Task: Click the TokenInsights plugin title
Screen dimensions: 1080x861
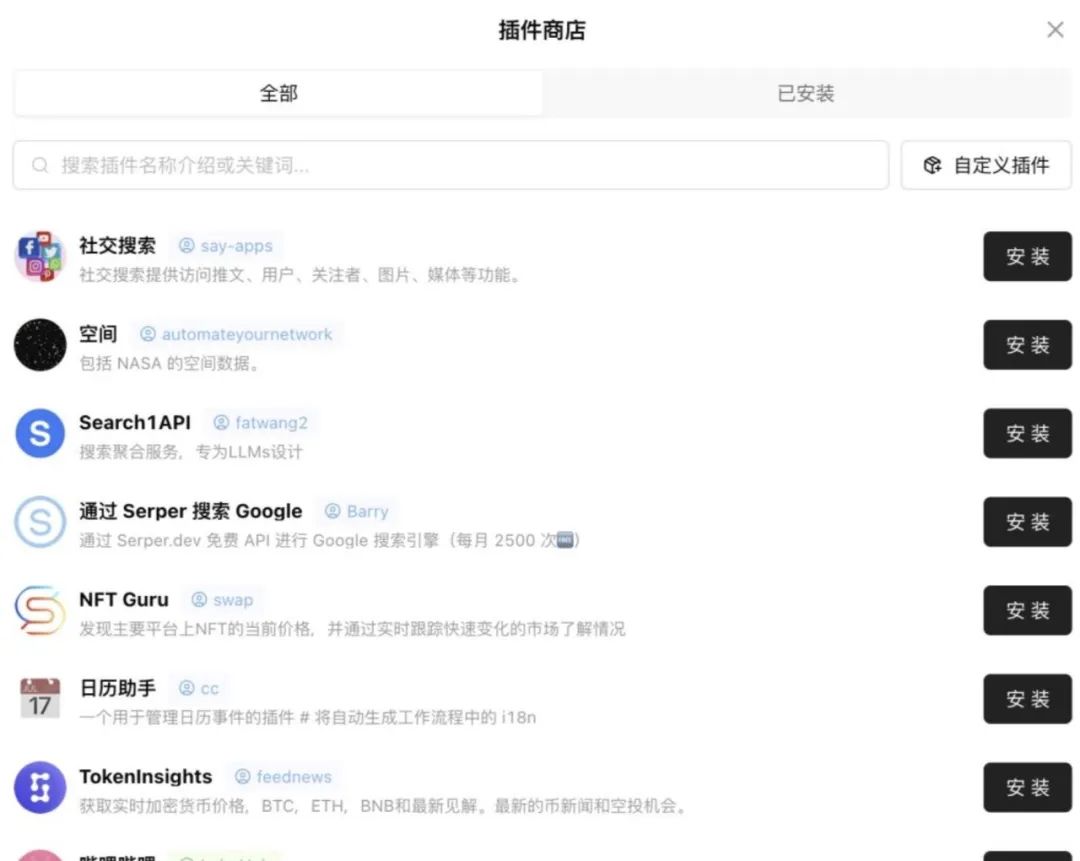Action: pyautogui.click(x=145, y=776)
